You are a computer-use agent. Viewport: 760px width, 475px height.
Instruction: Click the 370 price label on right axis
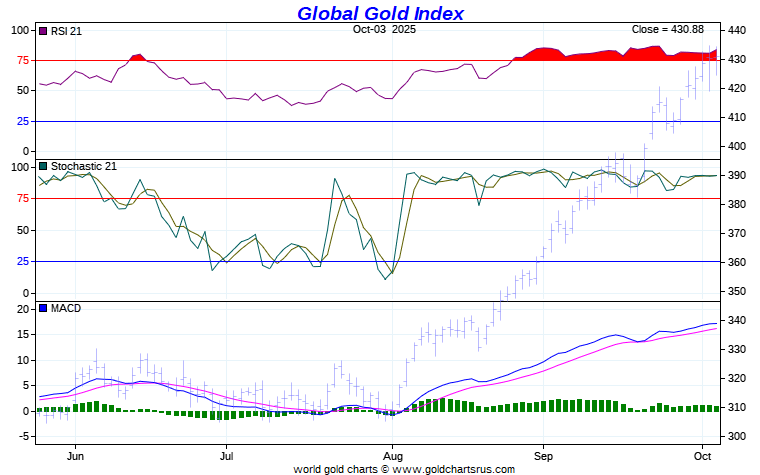(x=738, y=233)
